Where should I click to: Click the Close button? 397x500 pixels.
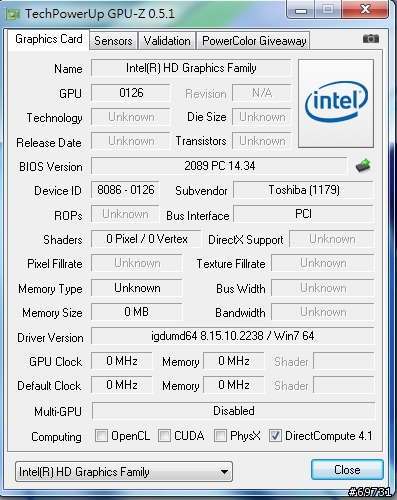click(x=347, y=470)
